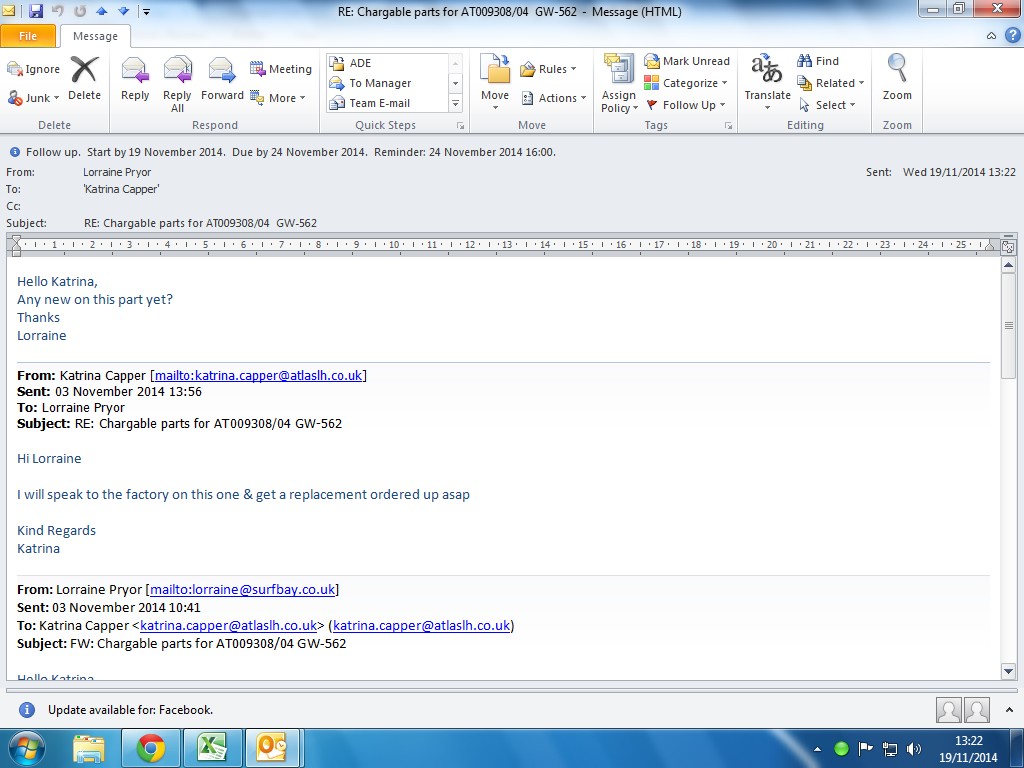Expand the Related dropdown
Image resolution: width=1024 pixels, height=768 pixels.
click(x=861, y=83)
